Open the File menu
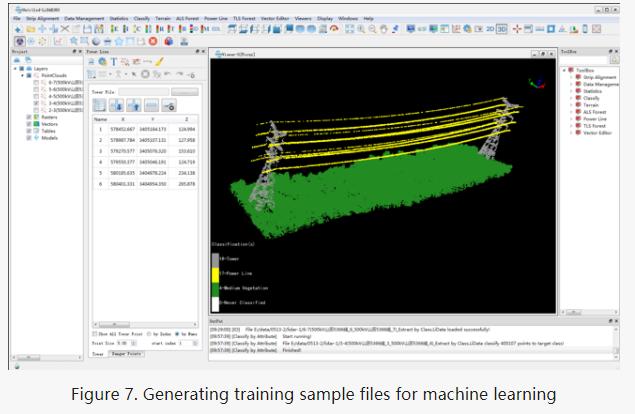The height and width of the screenshot is (414, 635). tap(17, 19)
